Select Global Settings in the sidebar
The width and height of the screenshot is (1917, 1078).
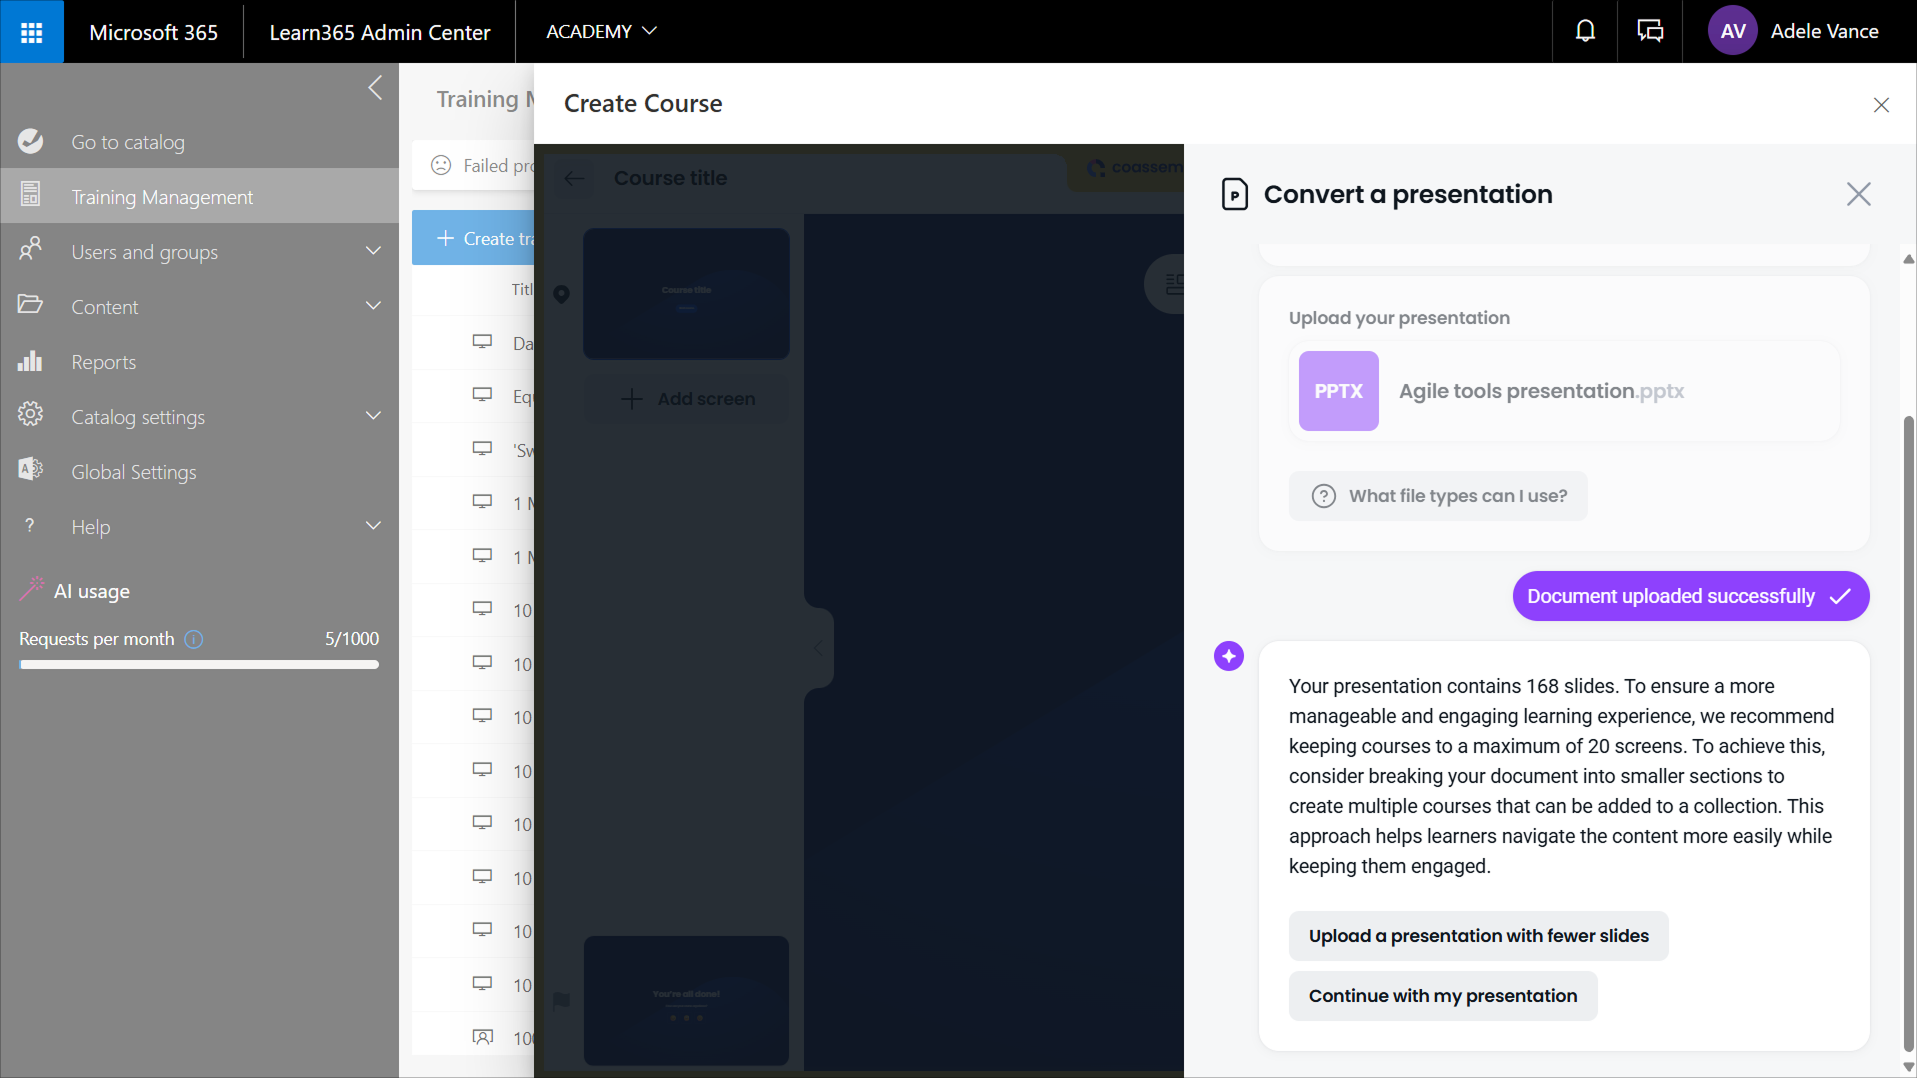coord(134,472)
